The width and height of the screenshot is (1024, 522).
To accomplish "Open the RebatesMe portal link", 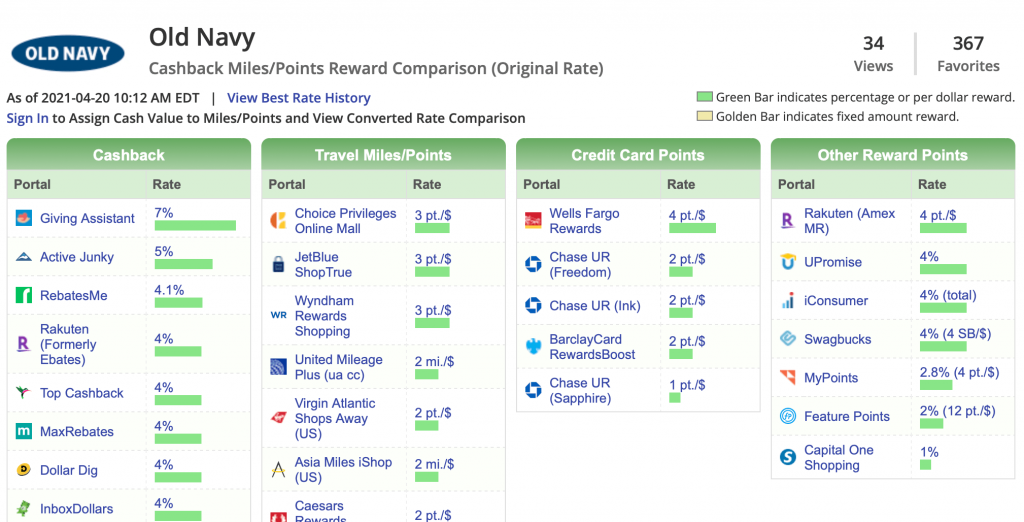I will (73, 295).
